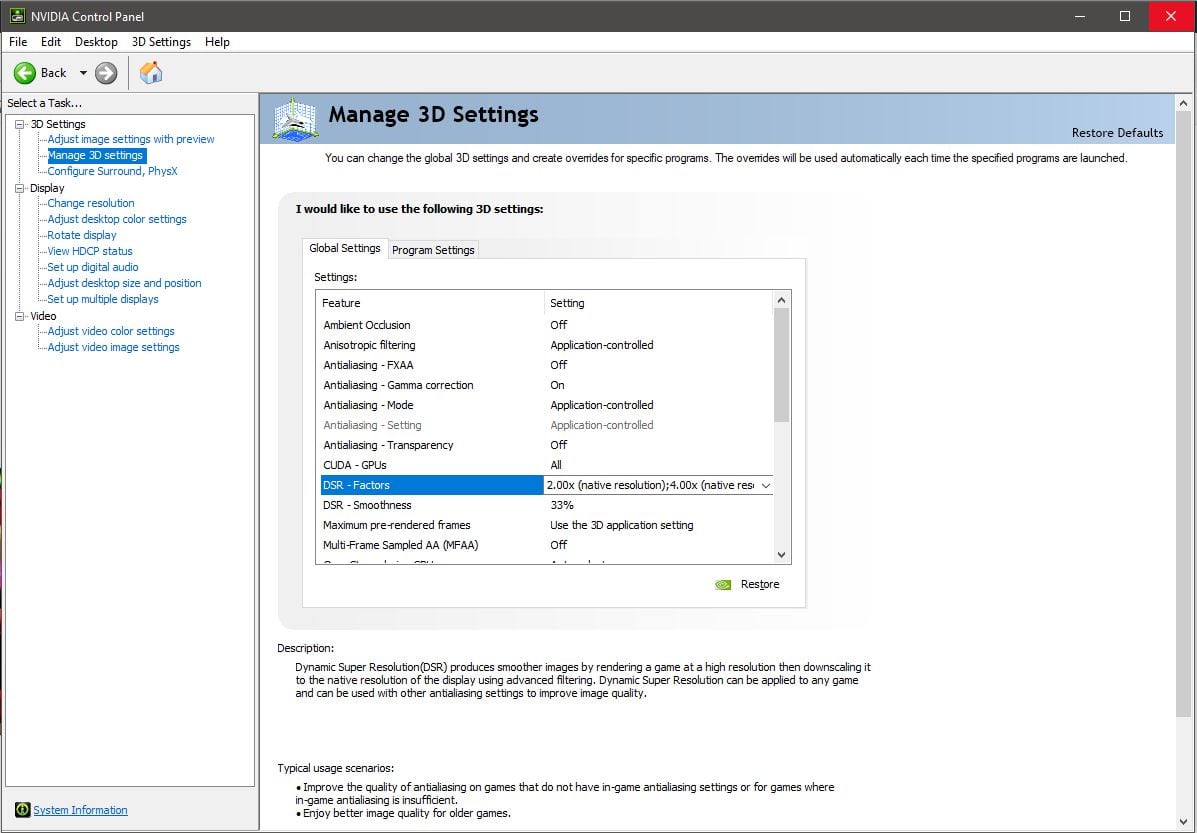Screen dimensions: 1197x833
Task: Close the NVIDIA Control Panel window
Action: click(1171, 16)
